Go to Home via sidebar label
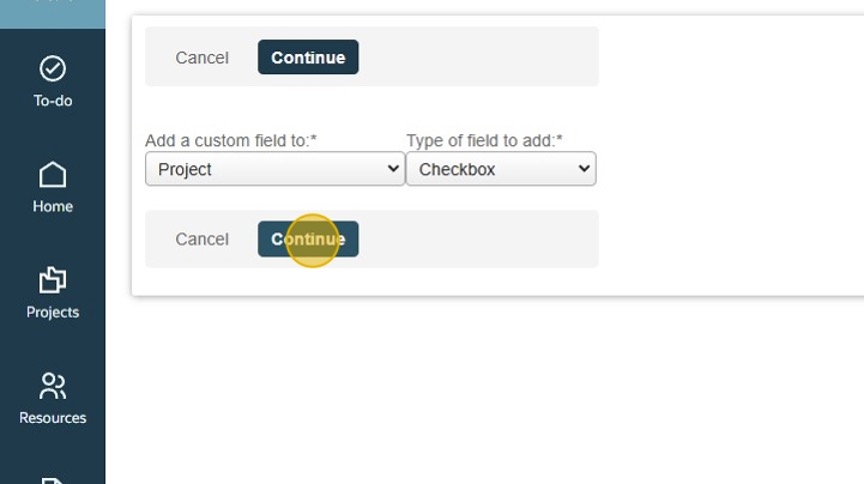 (x=52, y=207)
